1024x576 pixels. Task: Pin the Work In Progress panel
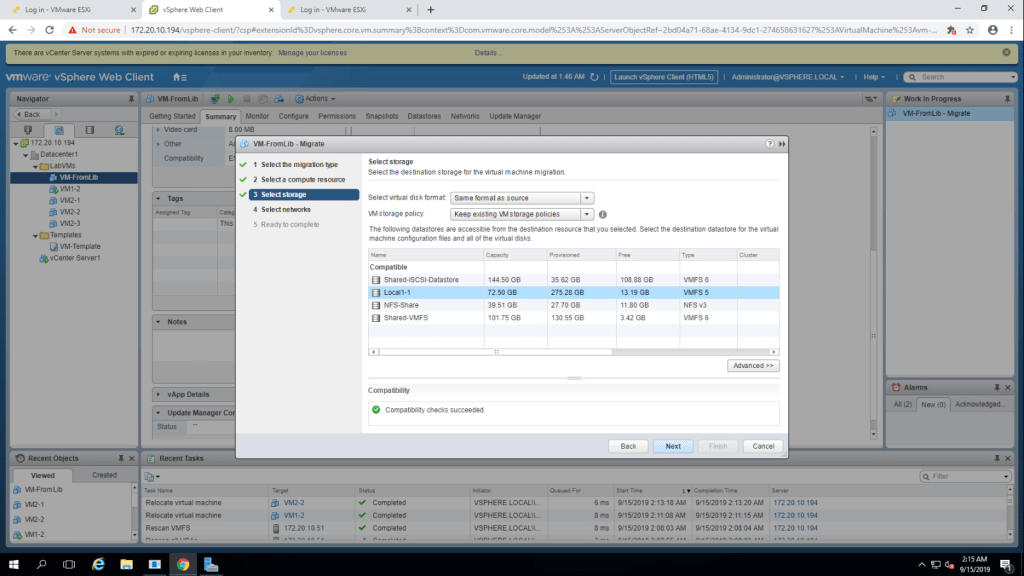(1010, 98)
